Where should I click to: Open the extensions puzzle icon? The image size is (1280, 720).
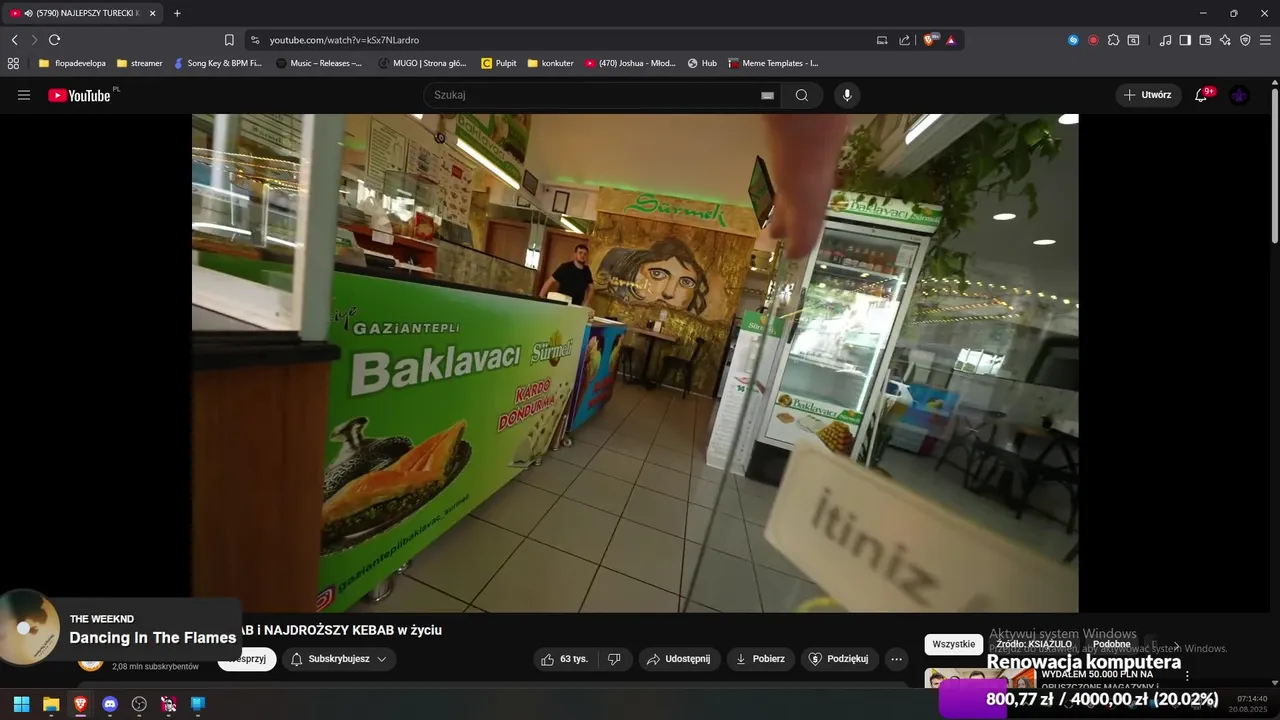point(1113,40)
